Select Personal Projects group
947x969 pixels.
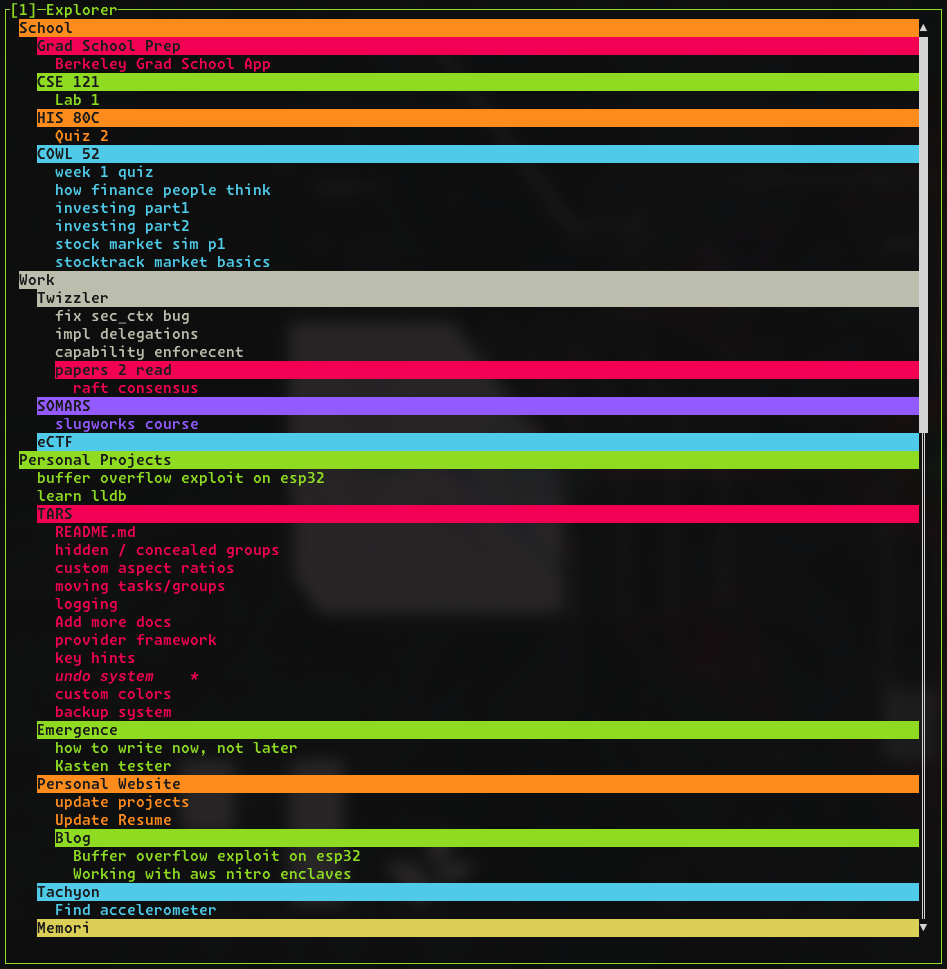click(x=469, y=460)
